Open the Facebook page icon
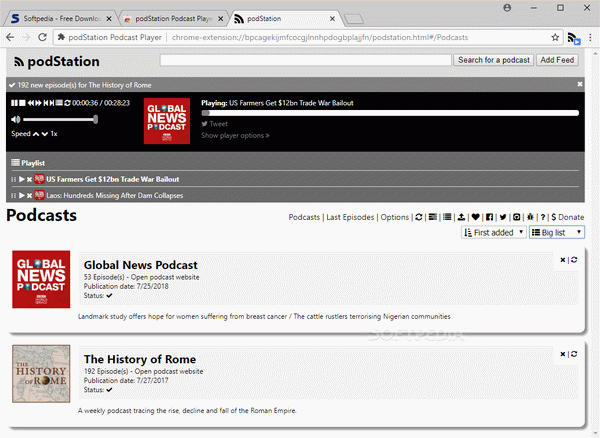This screenshot has height=438, width=600. [x=489, y=217]
